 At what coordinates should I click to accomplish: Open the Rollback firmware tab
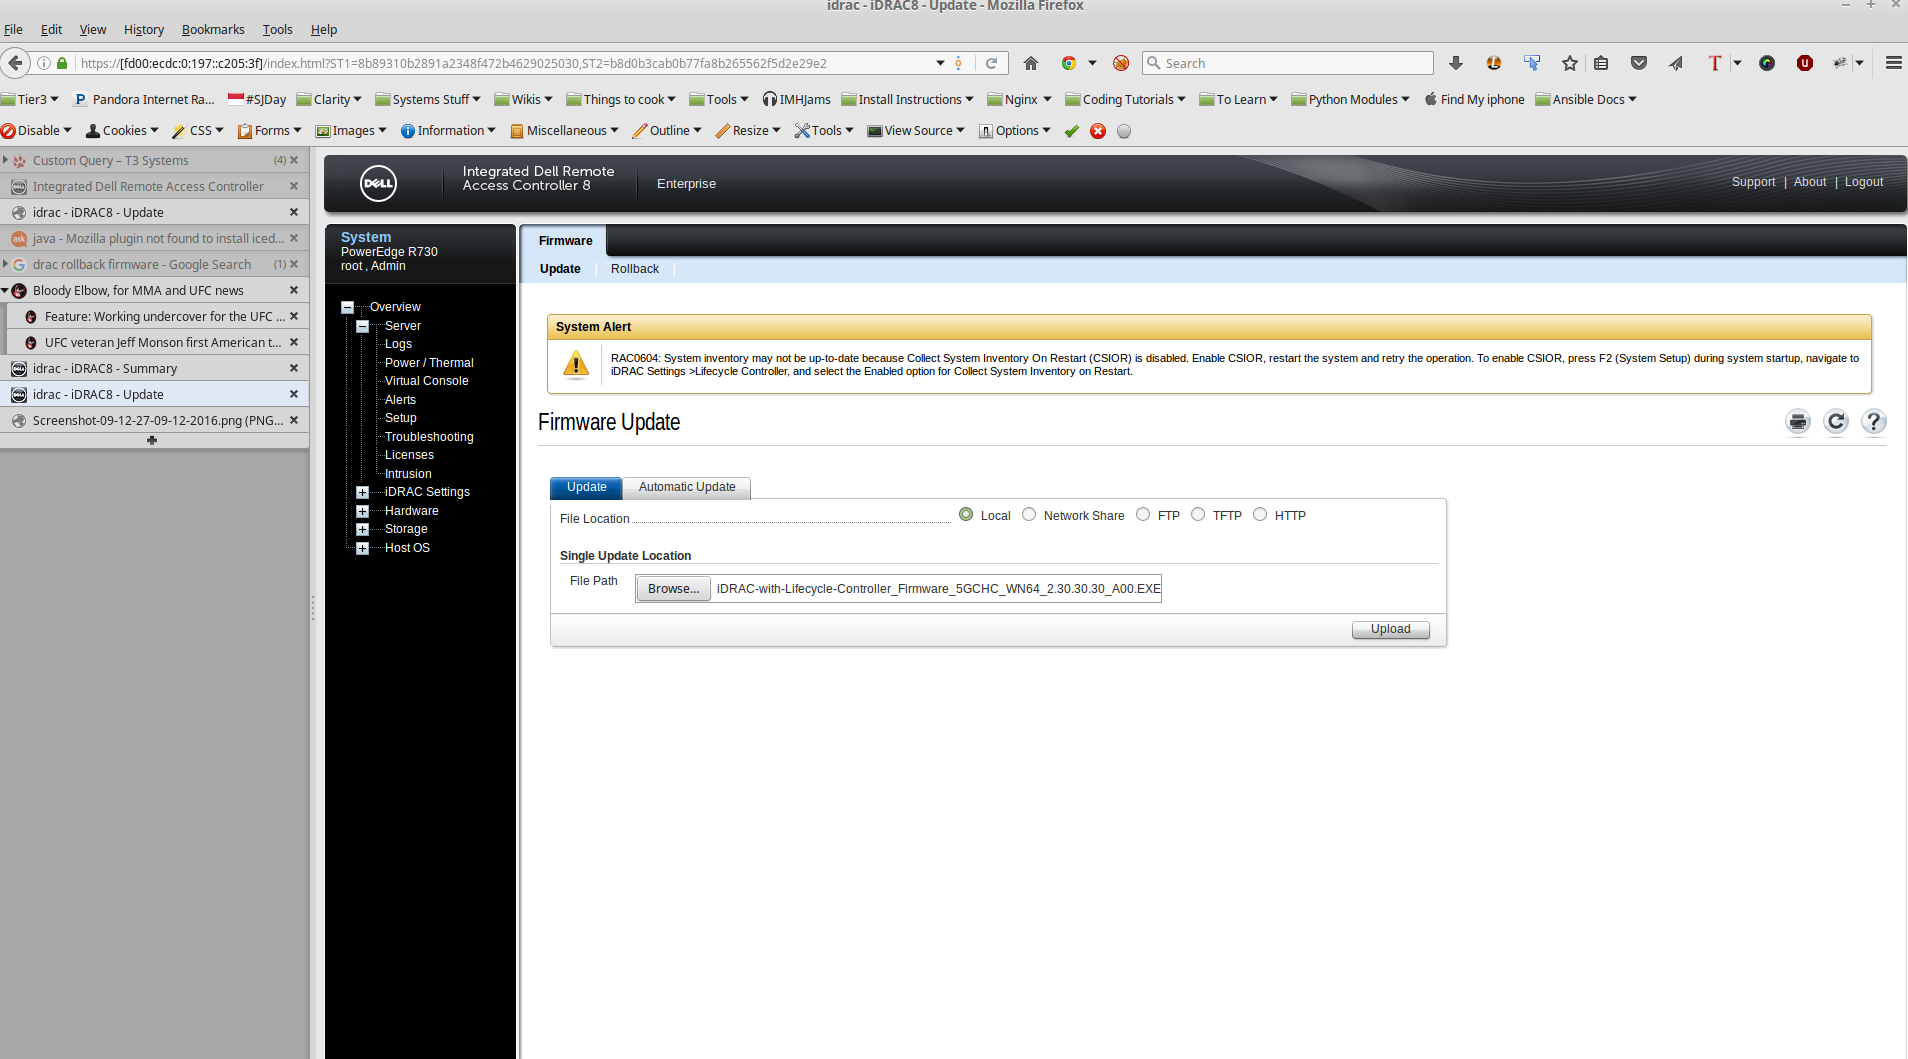(x=635, y=269)
